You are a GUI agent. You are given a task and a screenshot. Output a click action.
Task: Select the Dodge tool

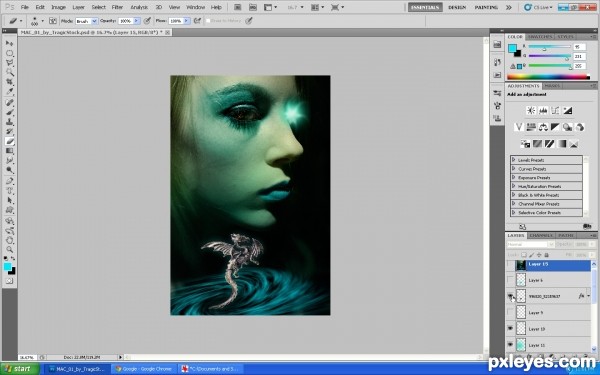coord(10,170)
